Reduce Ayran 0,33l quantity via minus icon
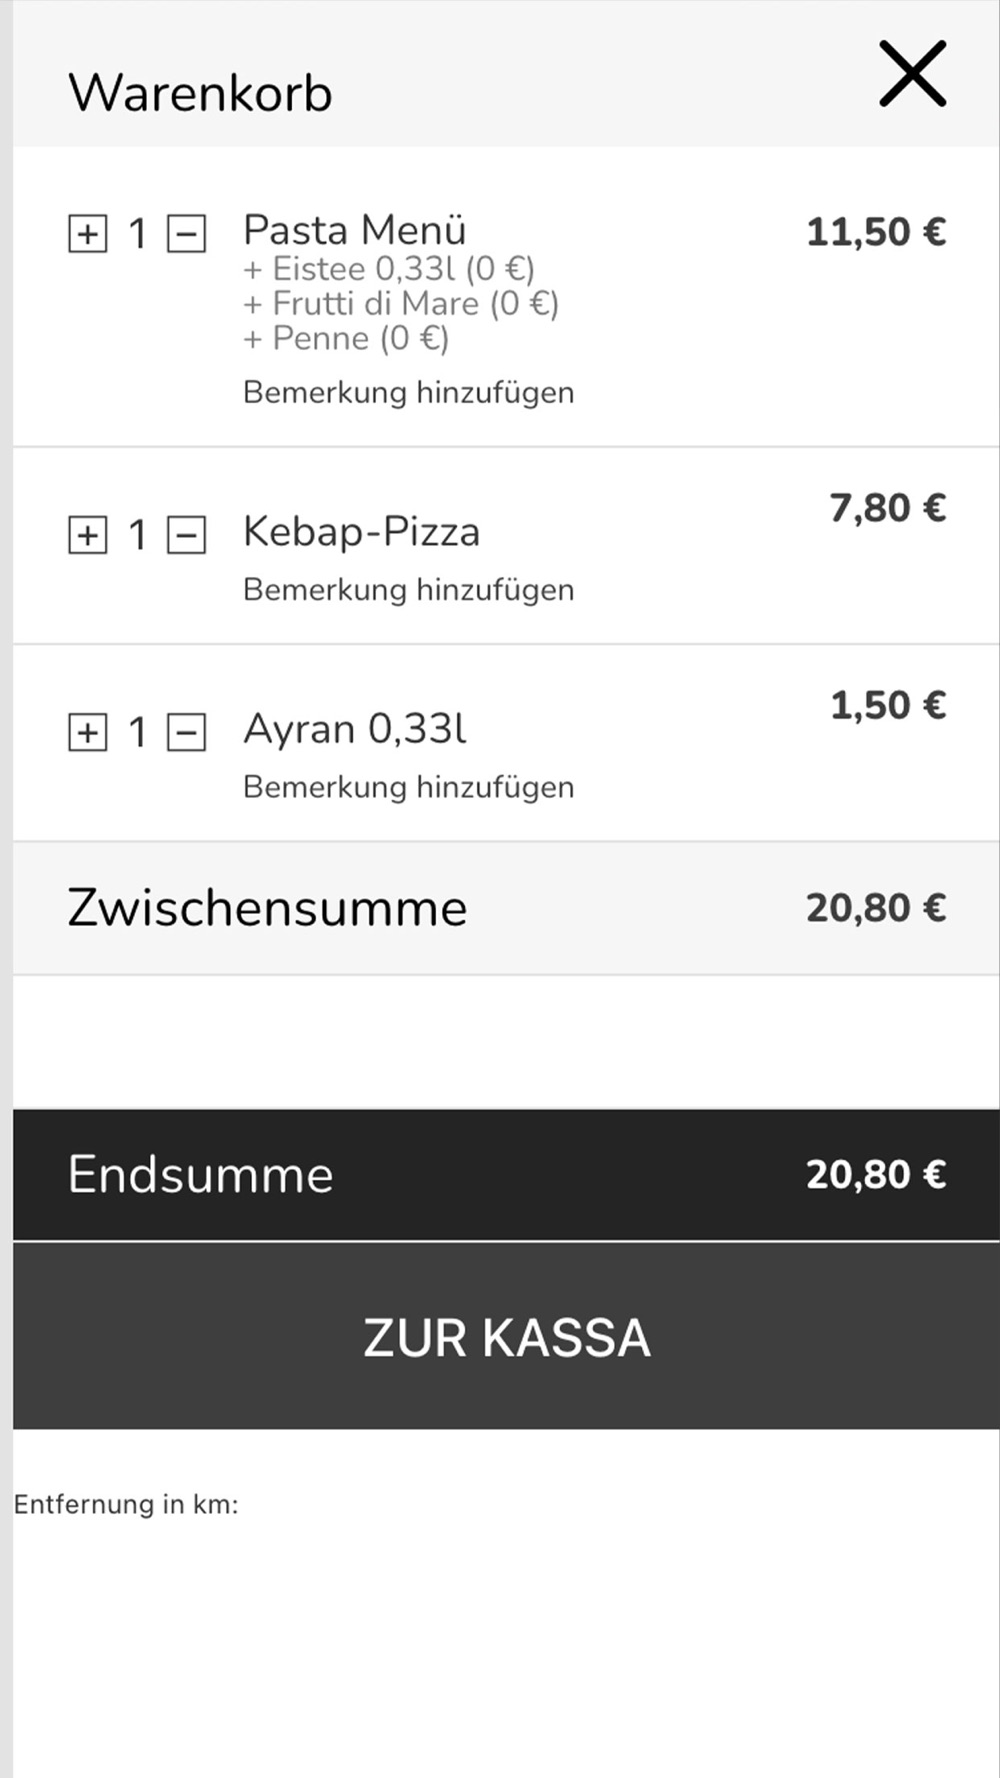The image size is (1000, 1778). 186,733
